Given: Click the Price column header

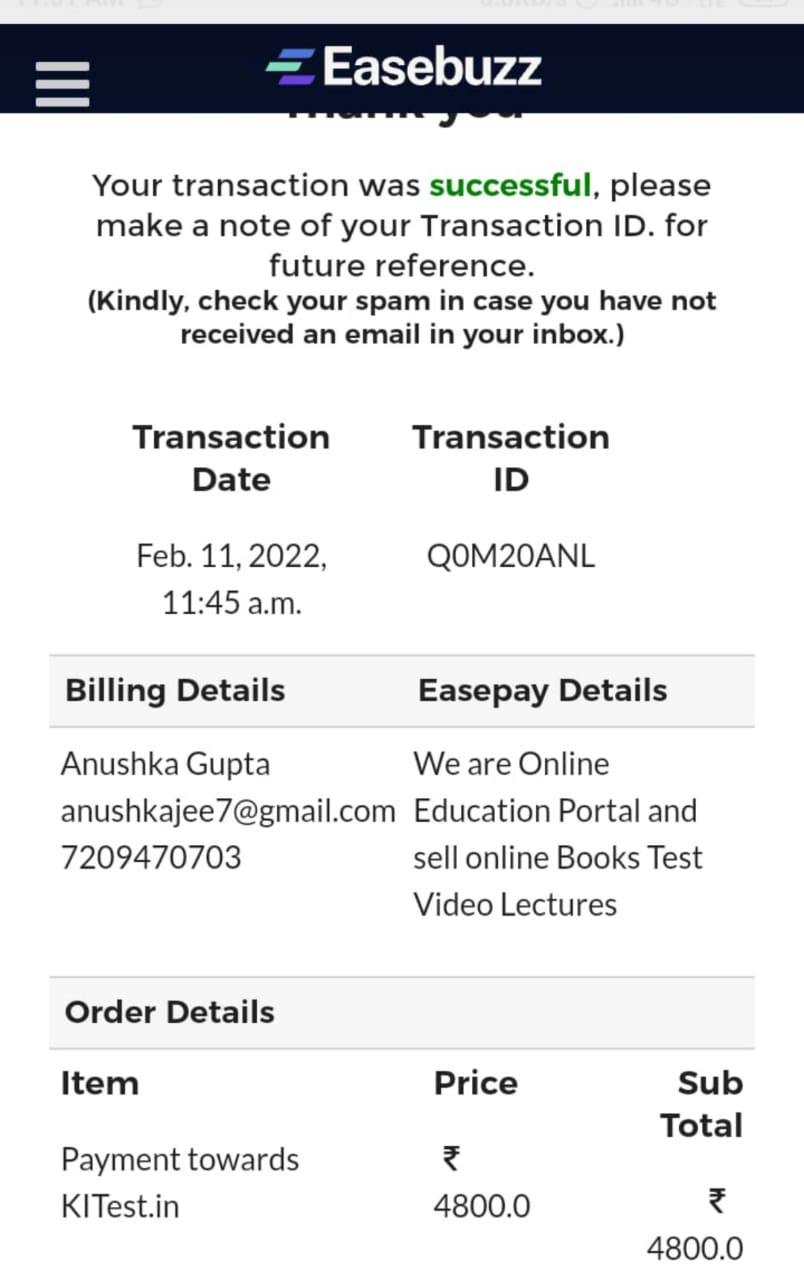Looking at the screenshot, I should click(x=475, y=1083).
